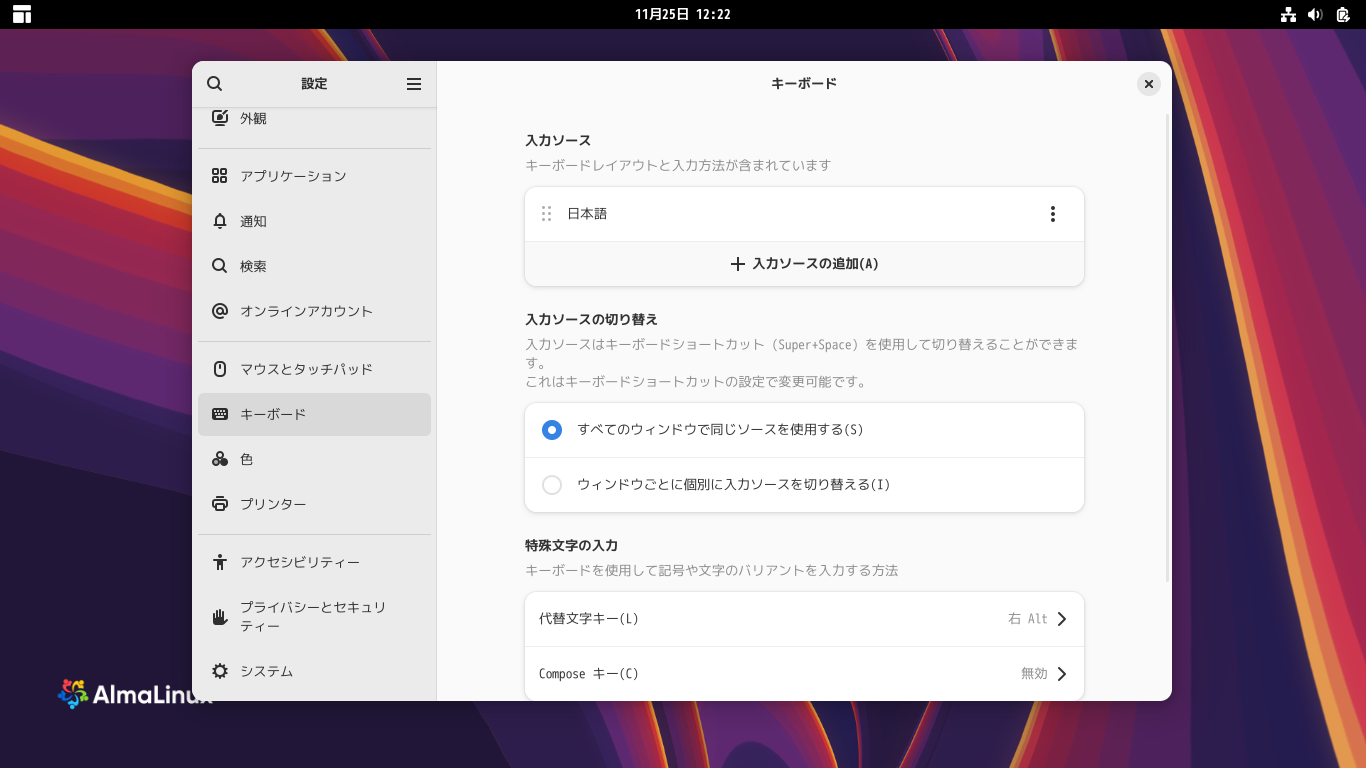Click the volume icon in top bar

coord(1315,14)
